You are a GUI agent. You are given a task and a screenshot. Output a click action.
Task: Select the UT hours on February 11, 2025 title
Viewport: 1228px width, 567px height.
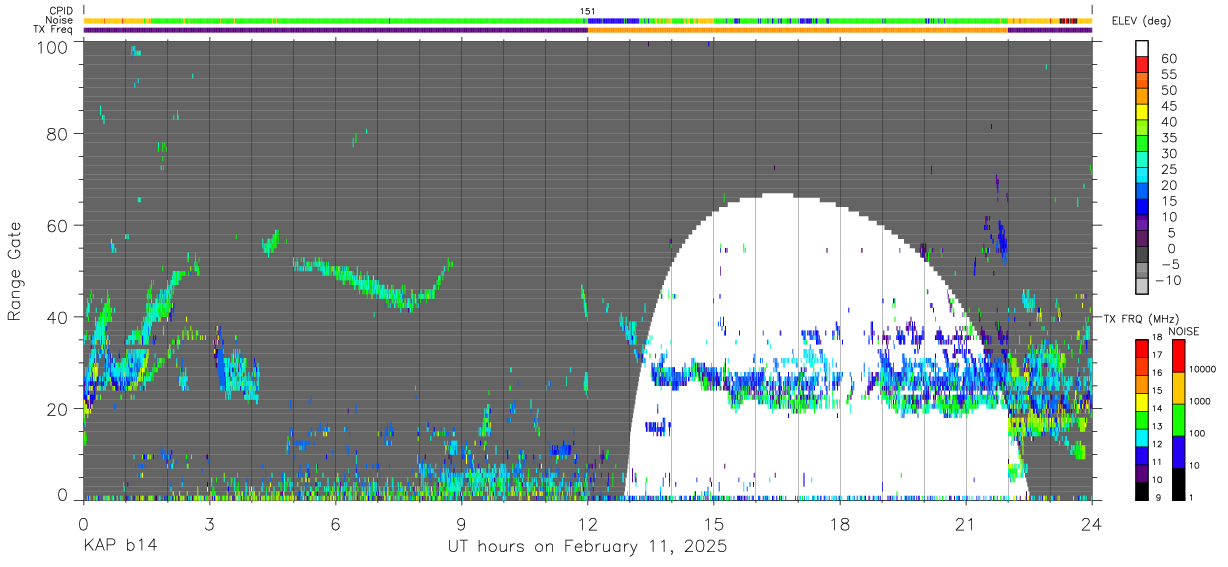[x=587, y=547]
